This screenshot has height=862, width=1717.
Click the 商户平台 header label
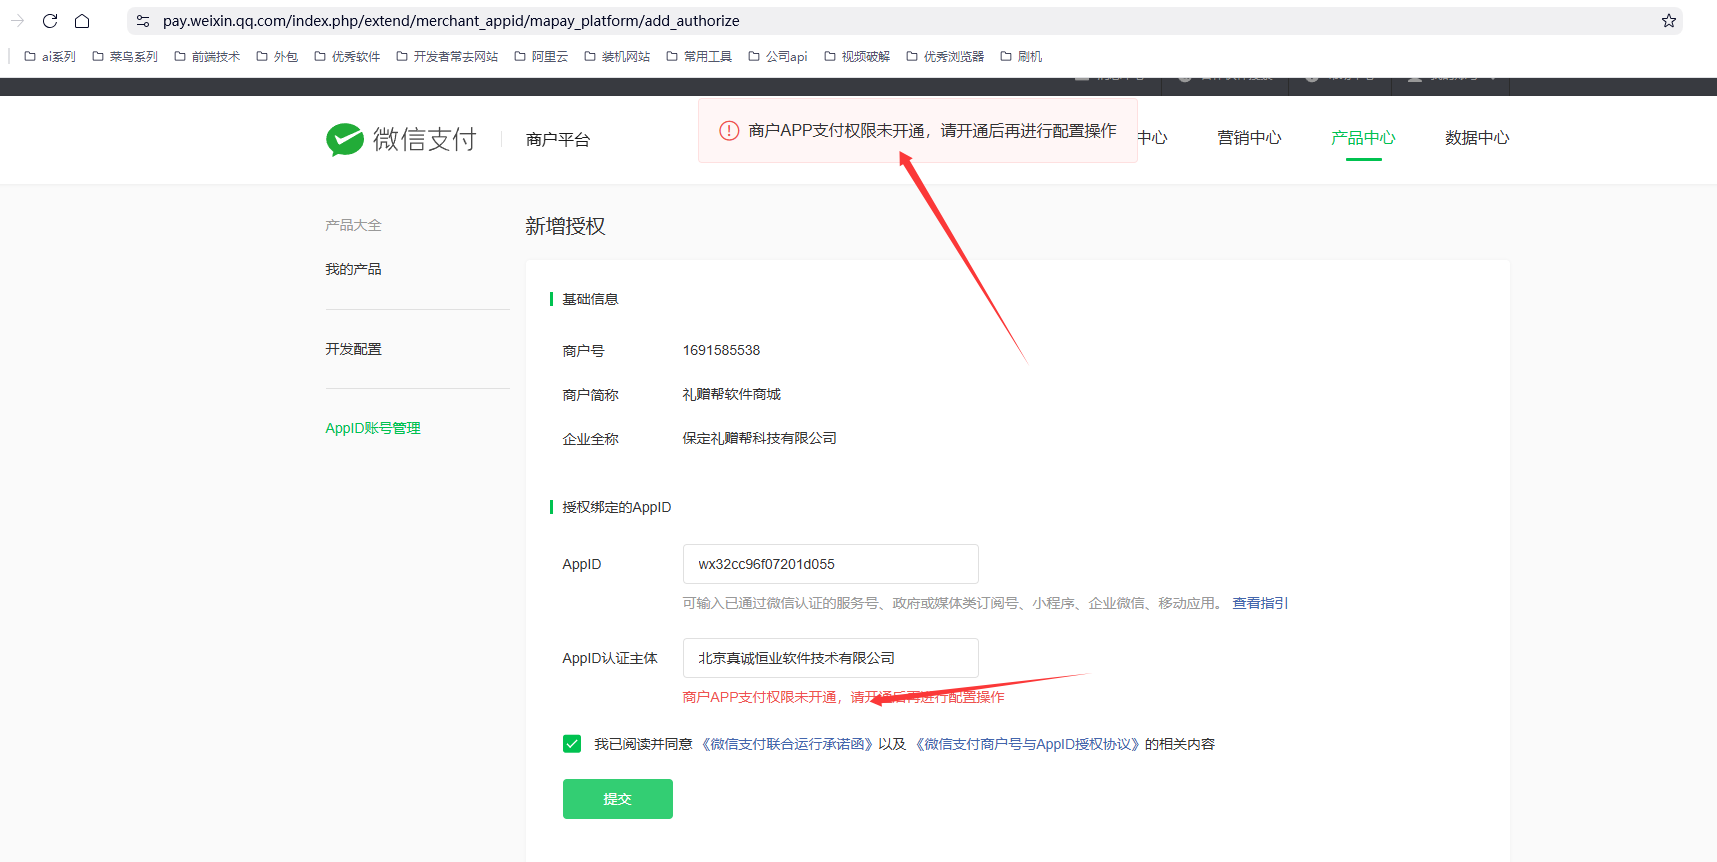click(x=558, y=140)
